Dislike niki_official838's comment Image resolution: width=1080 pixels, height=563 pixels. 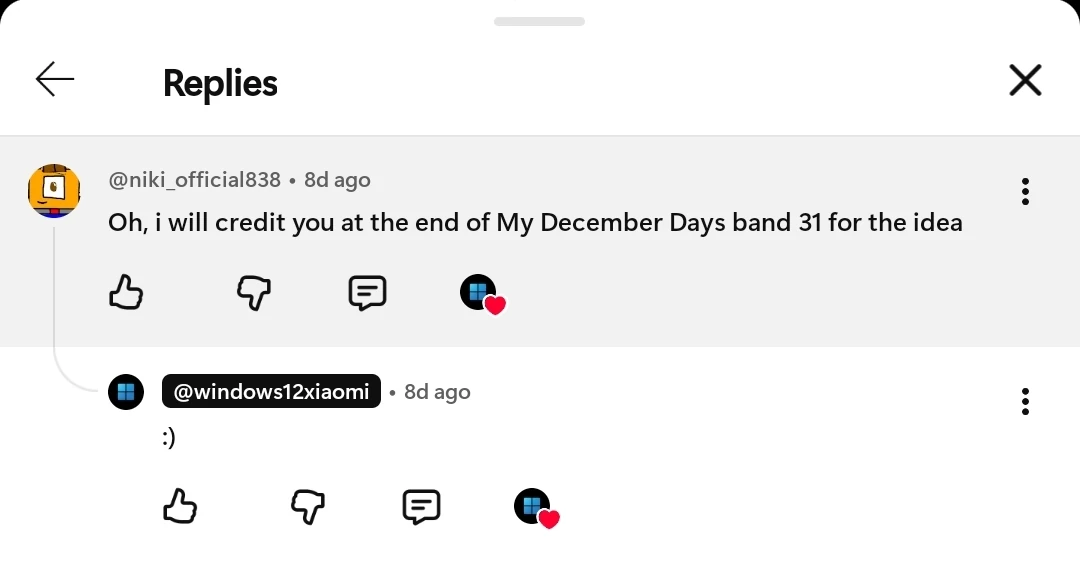click(254, 293)
